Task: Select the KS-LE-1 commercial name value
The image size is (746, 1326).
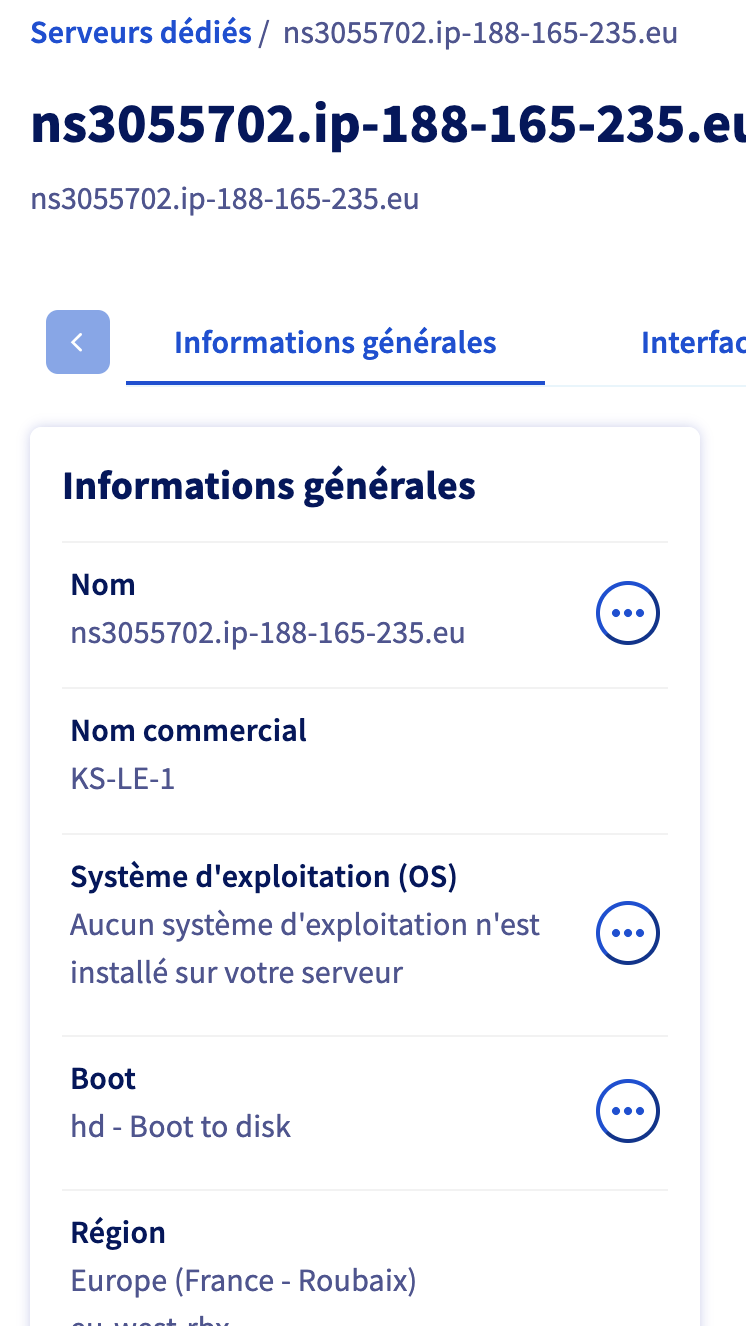Action: (123, 779)
